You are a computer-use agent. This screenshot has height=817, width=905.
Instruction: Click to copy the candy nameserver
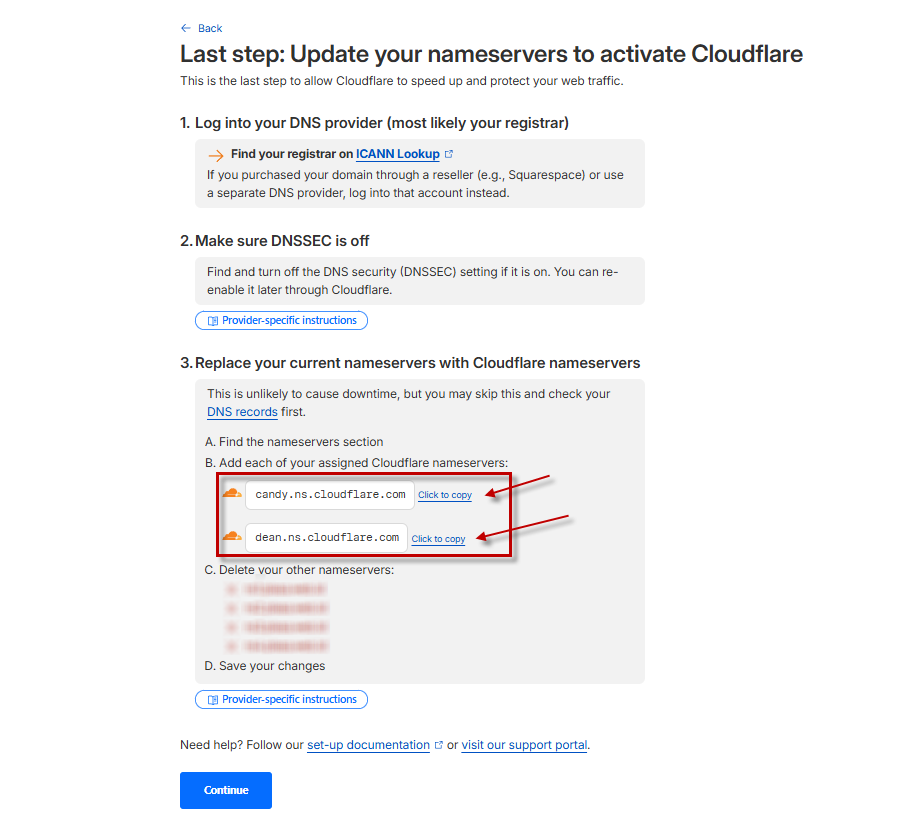click(445, 495)
